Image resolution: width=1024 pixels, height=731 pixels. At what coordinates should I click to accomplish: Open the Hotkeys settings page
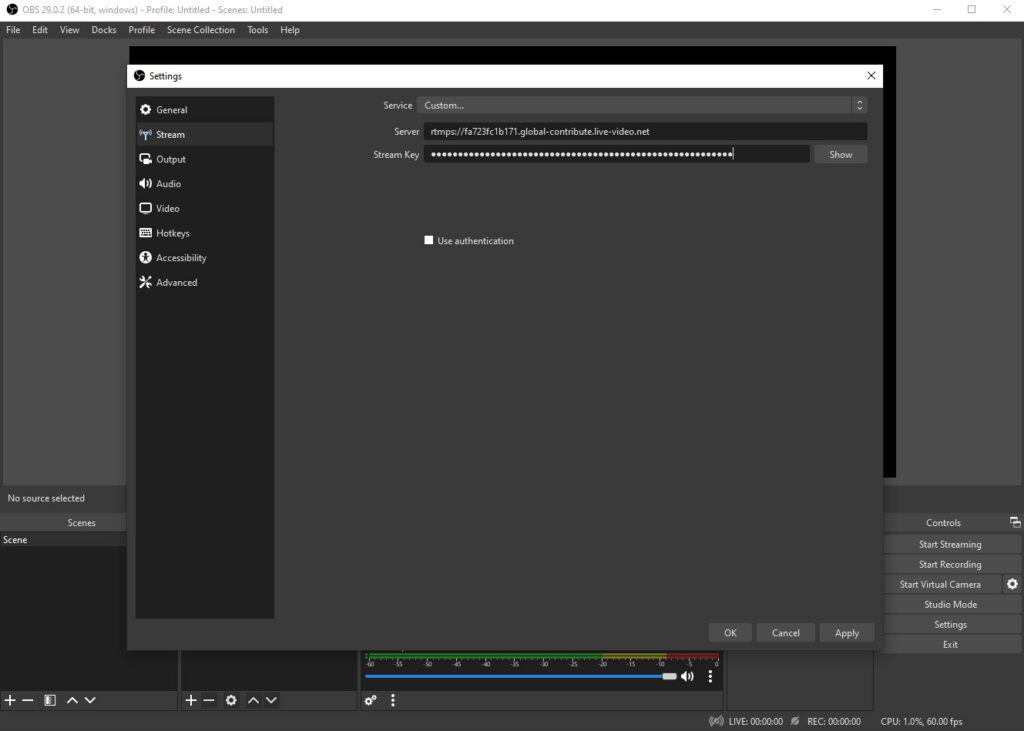172,232
